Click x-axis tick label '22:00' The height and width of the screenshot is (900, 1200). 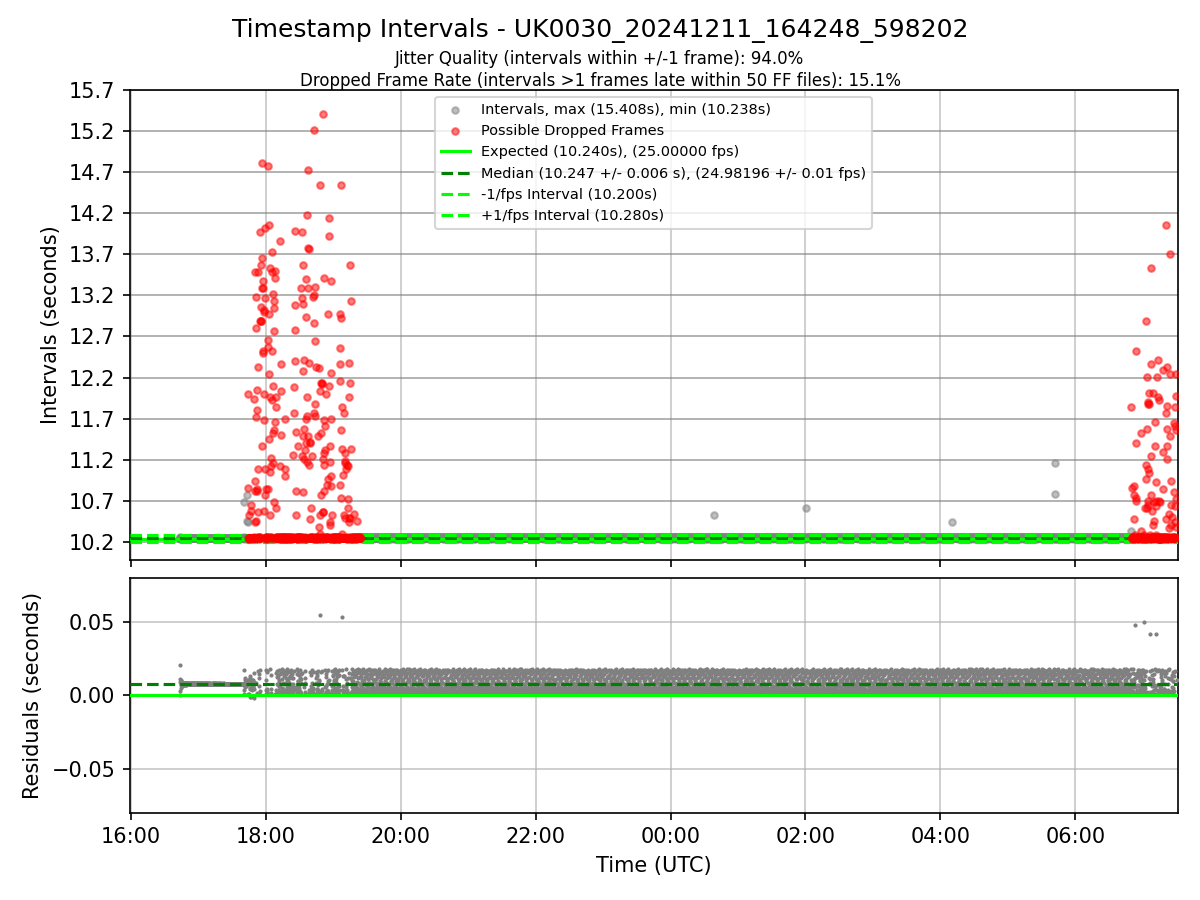pos(536,834)
